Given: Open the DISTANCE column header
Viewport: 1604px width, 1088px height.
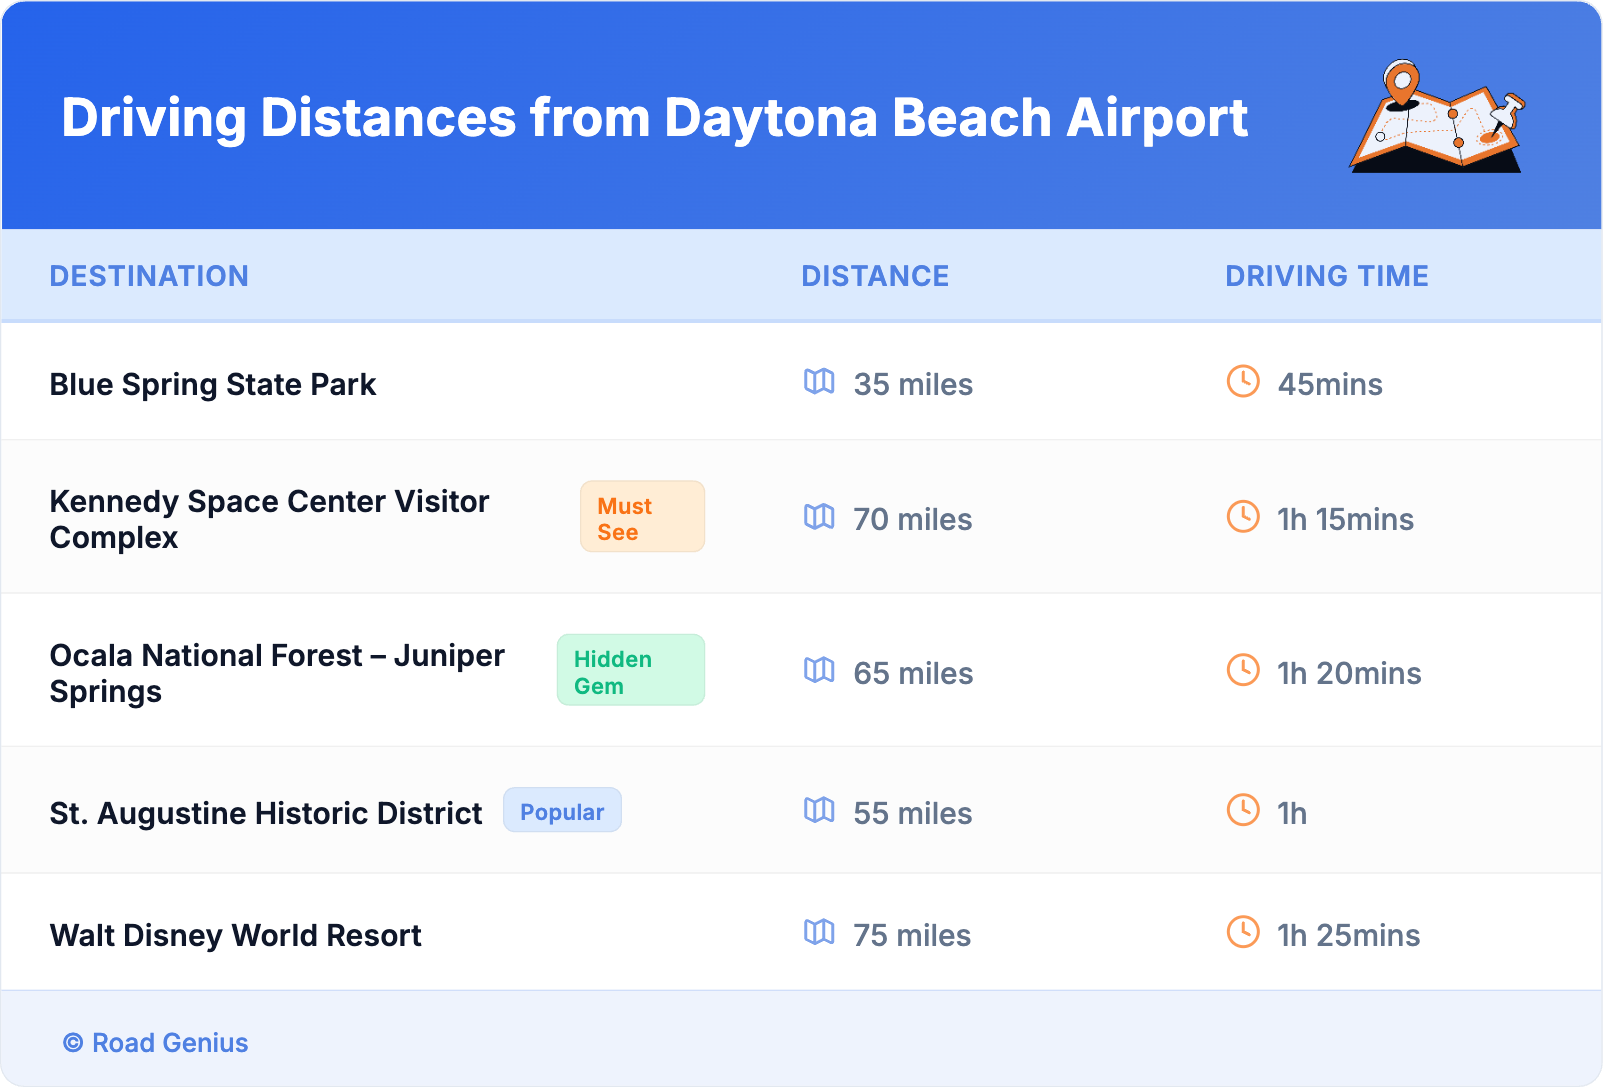Looking at the screenshot, I should 875,276.
